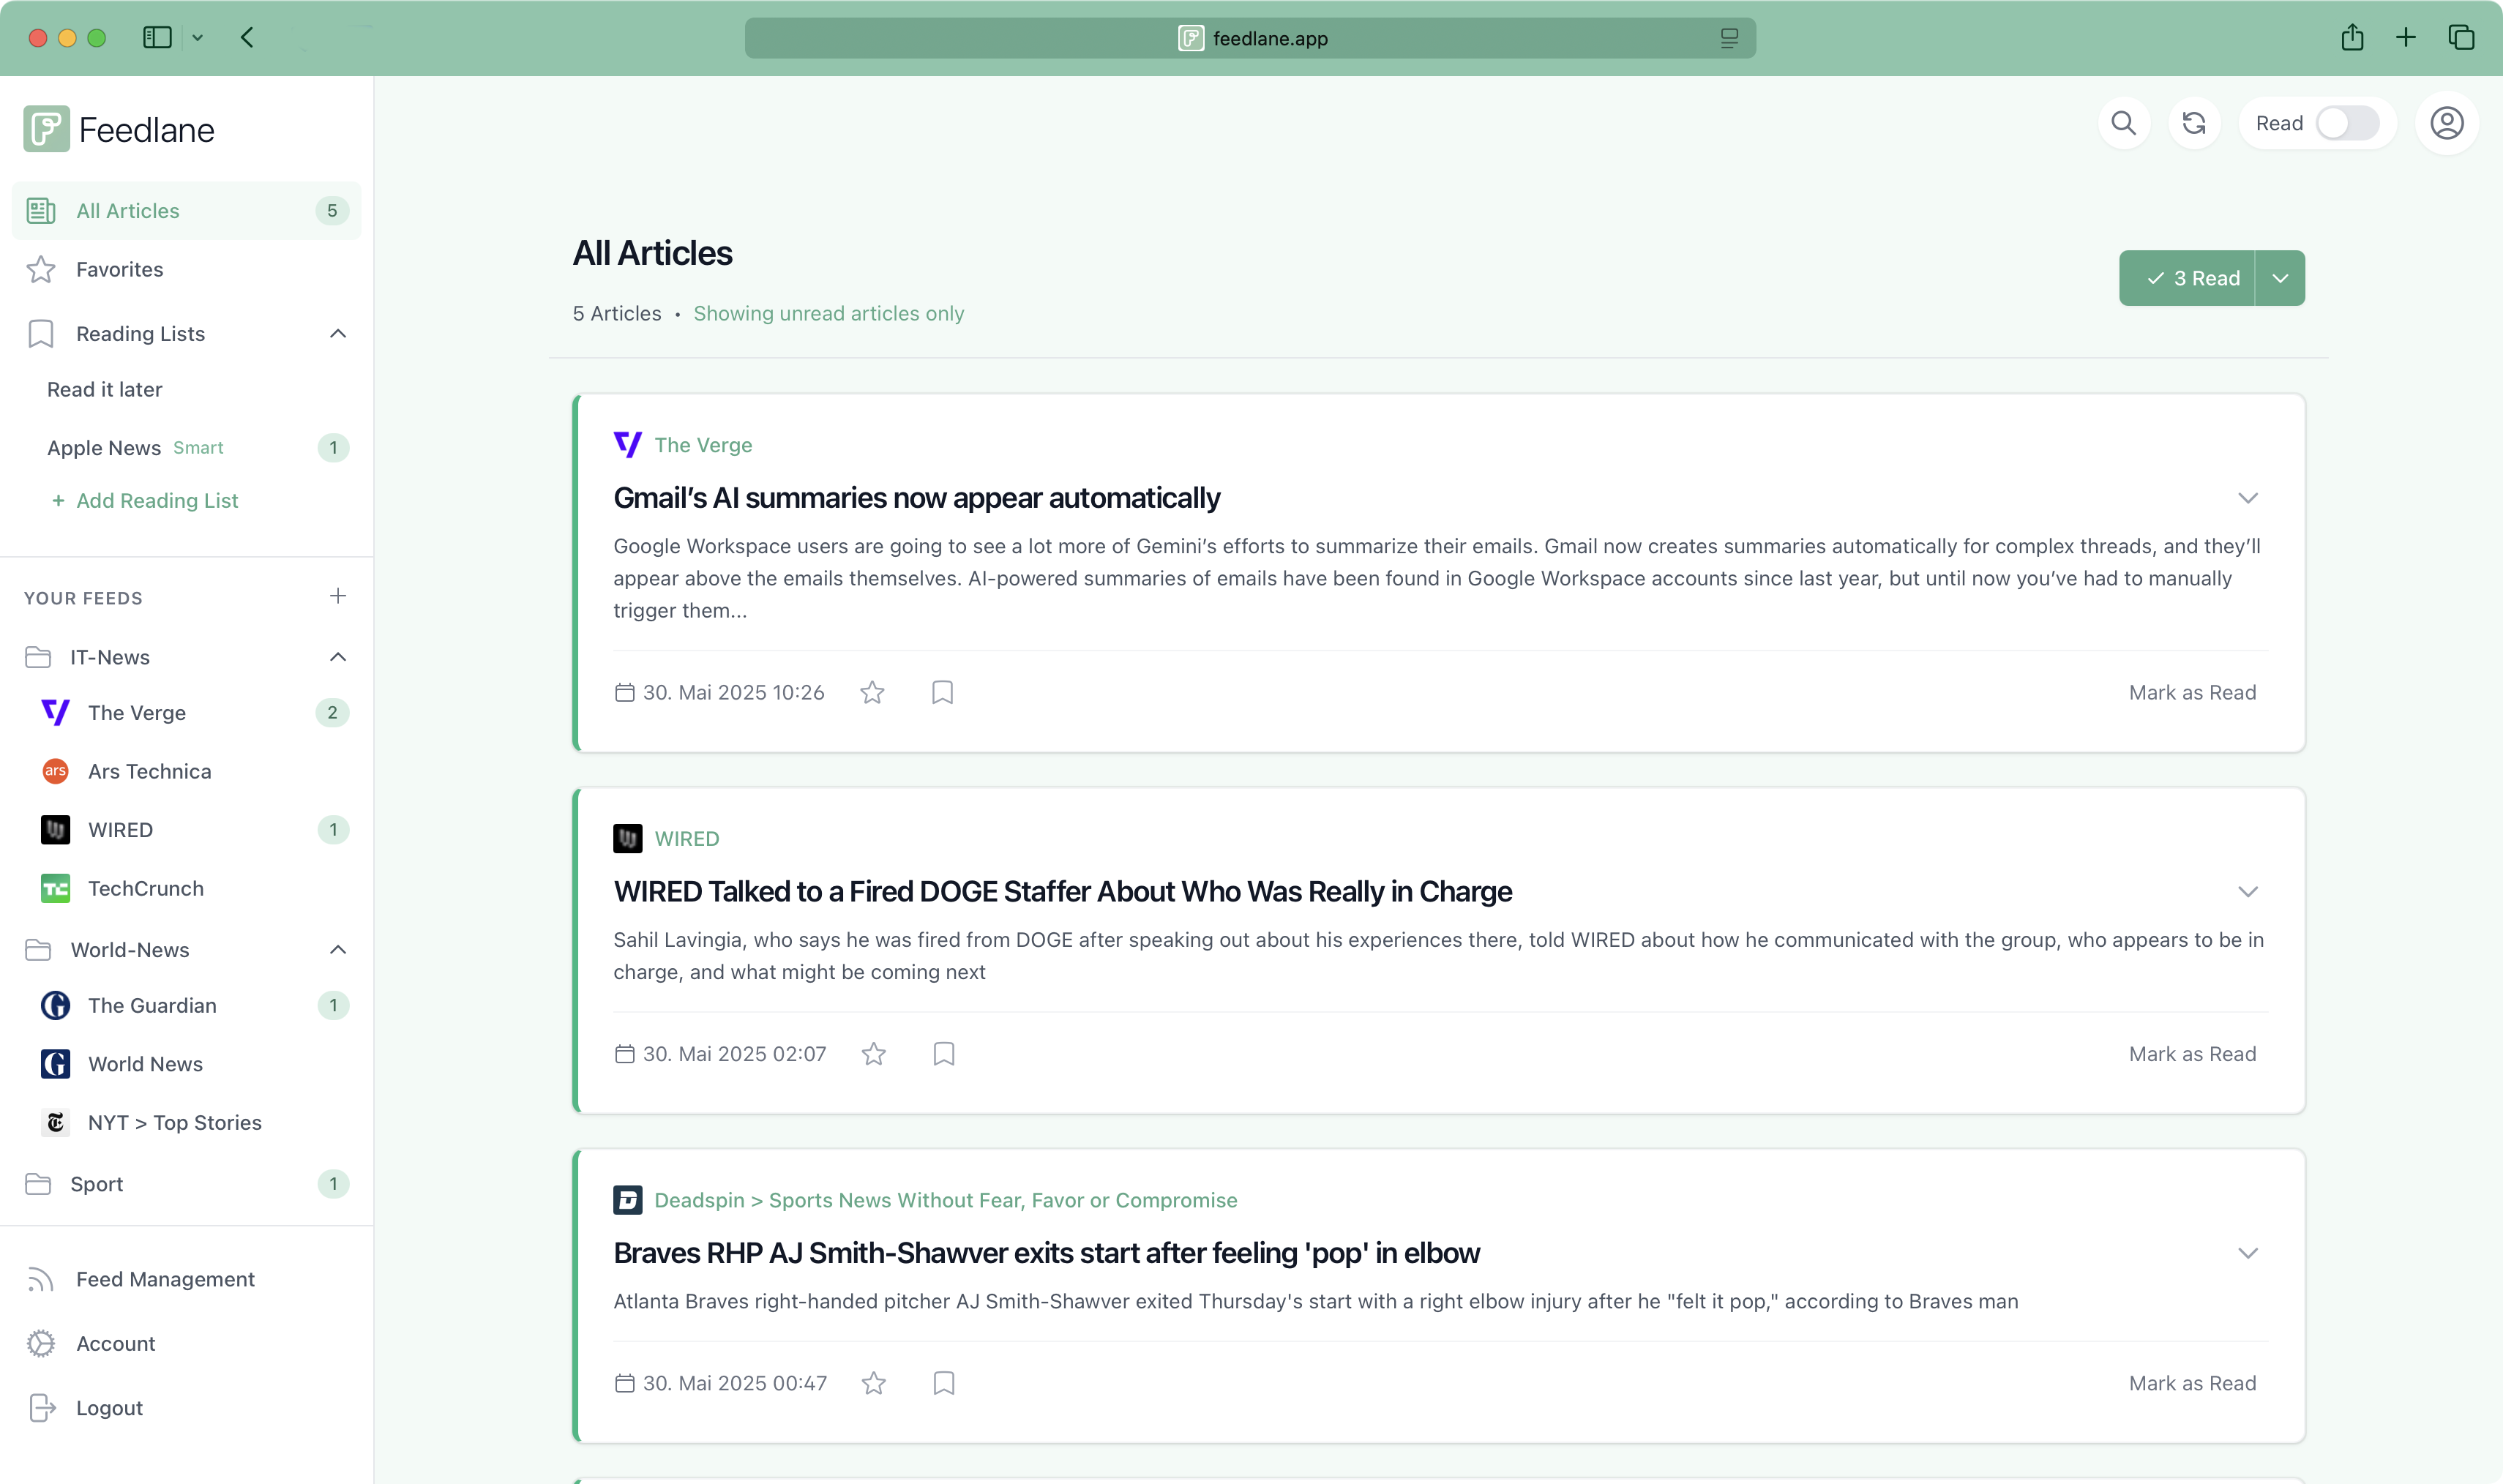The height and width of the screenshot is (1484, 2503).
Task: Click the Account gear icon
Action: point(41,1343)
